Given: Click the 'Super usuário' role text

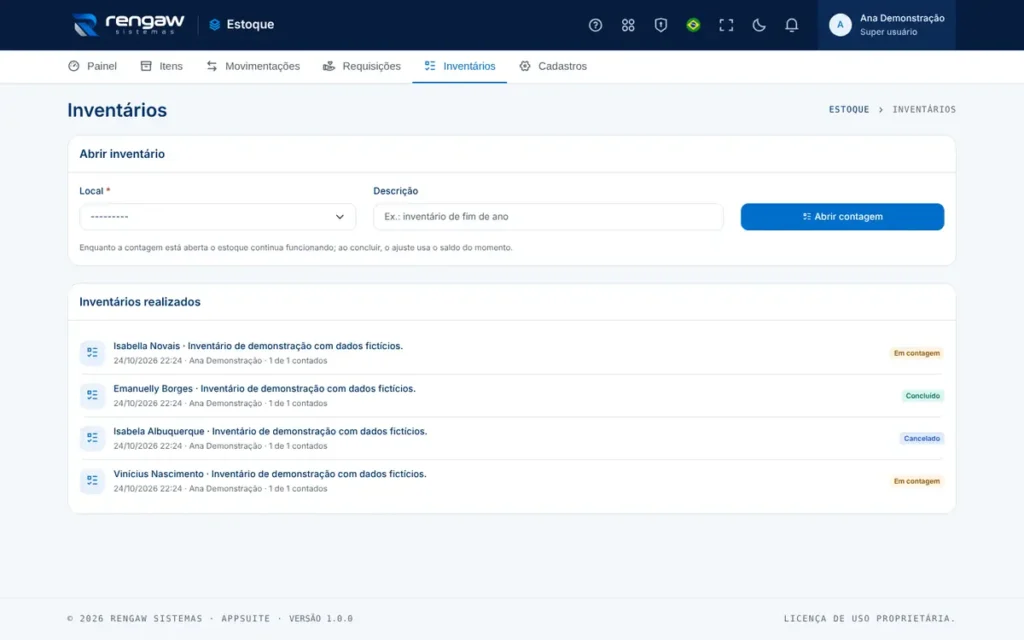Looking at the screenshot, I should coord(888,32).
